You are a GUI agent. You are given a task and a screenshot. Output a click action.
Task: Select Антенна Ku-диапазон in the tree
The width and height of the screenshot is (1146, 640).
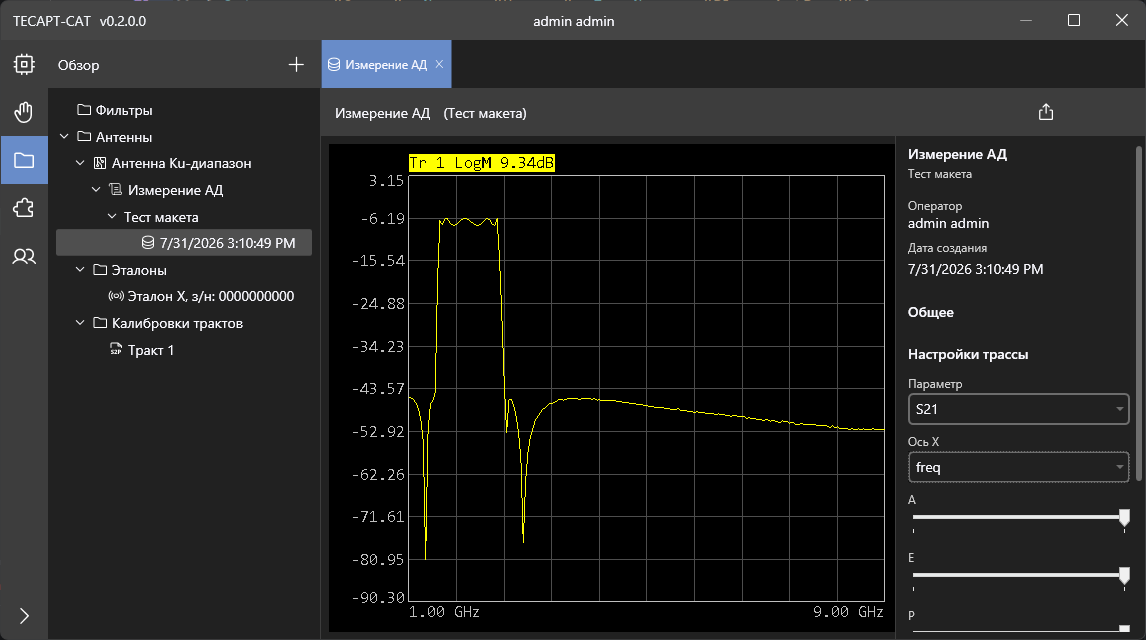coord(172,164)
